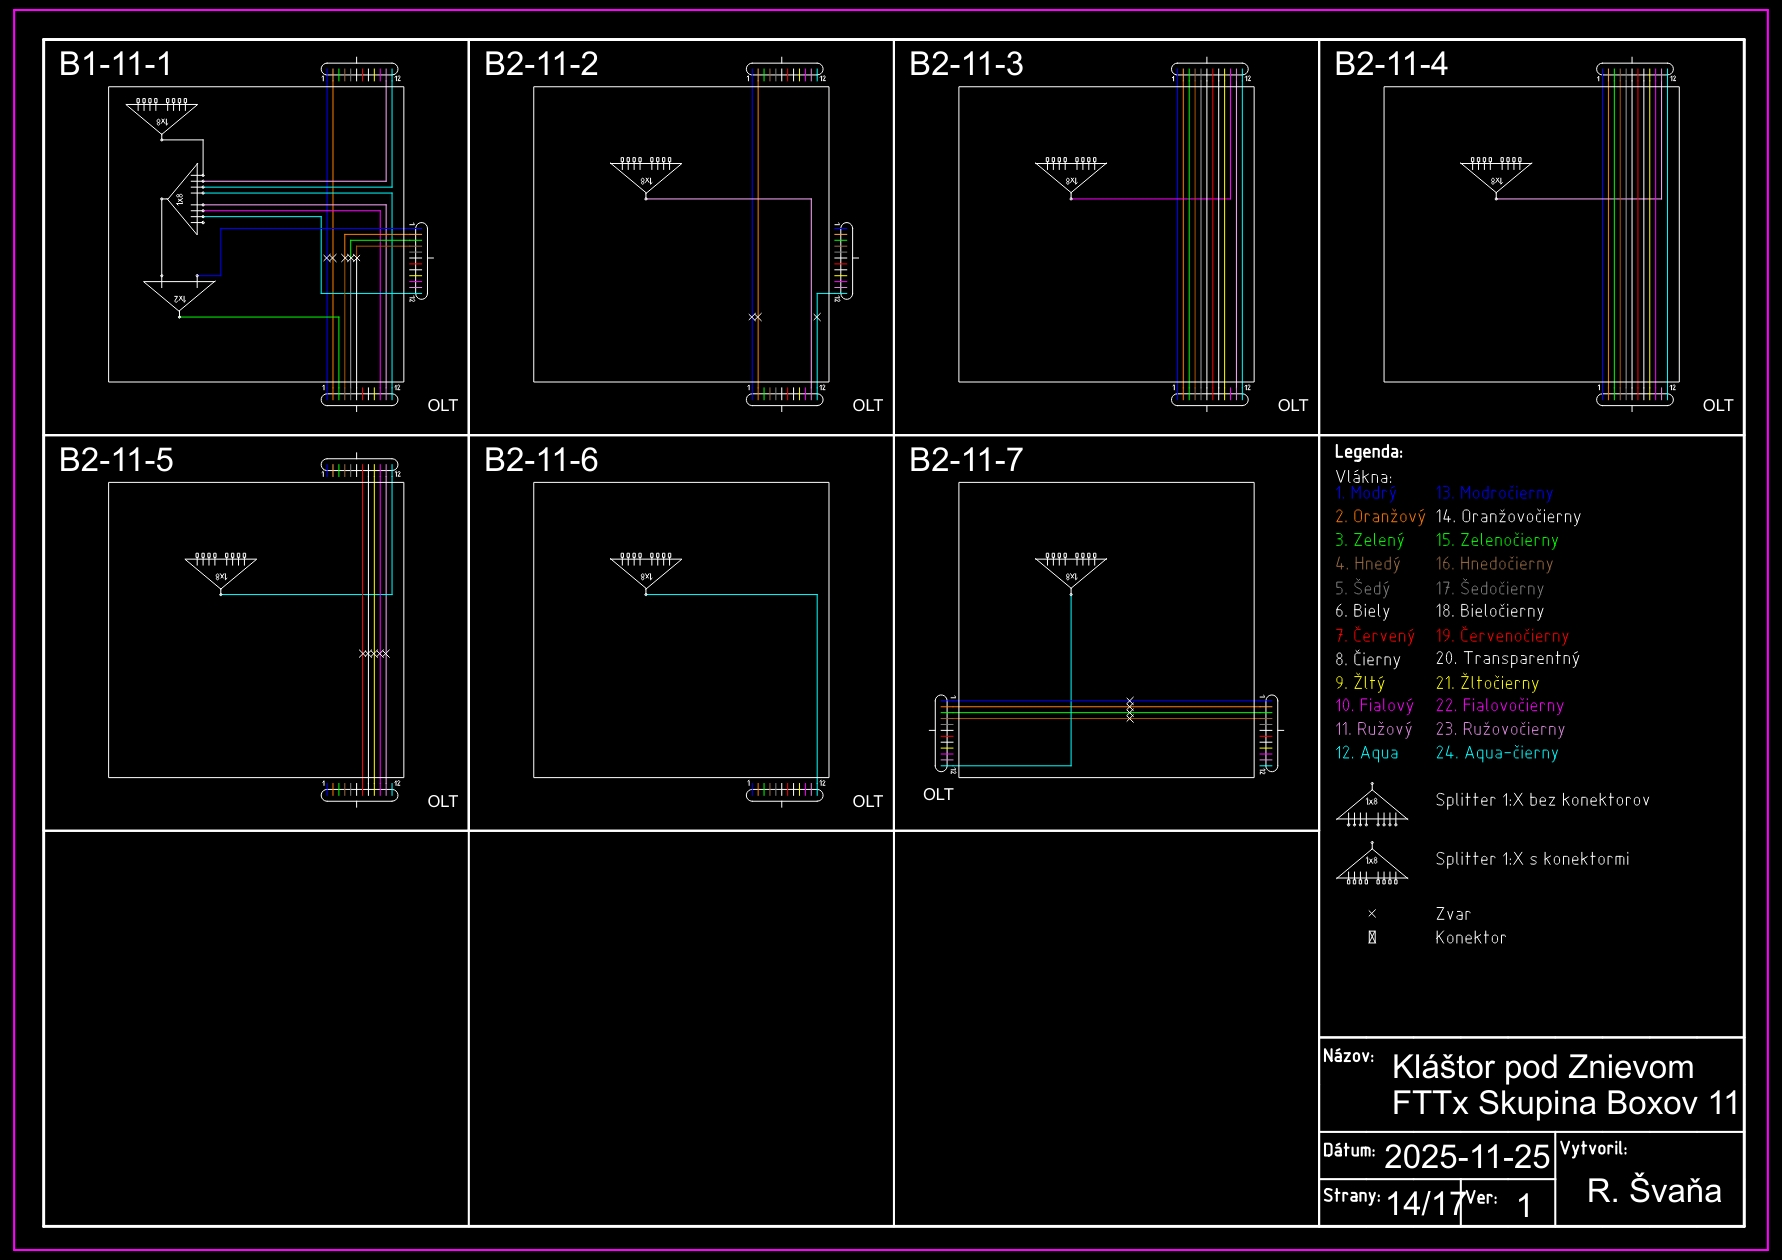Image resolution: width=1782 pixels, height=1260 pixels.
Task: Click the 'Splitter 1:X bez konektorov' legend symbol
Action: [1371, 808]
